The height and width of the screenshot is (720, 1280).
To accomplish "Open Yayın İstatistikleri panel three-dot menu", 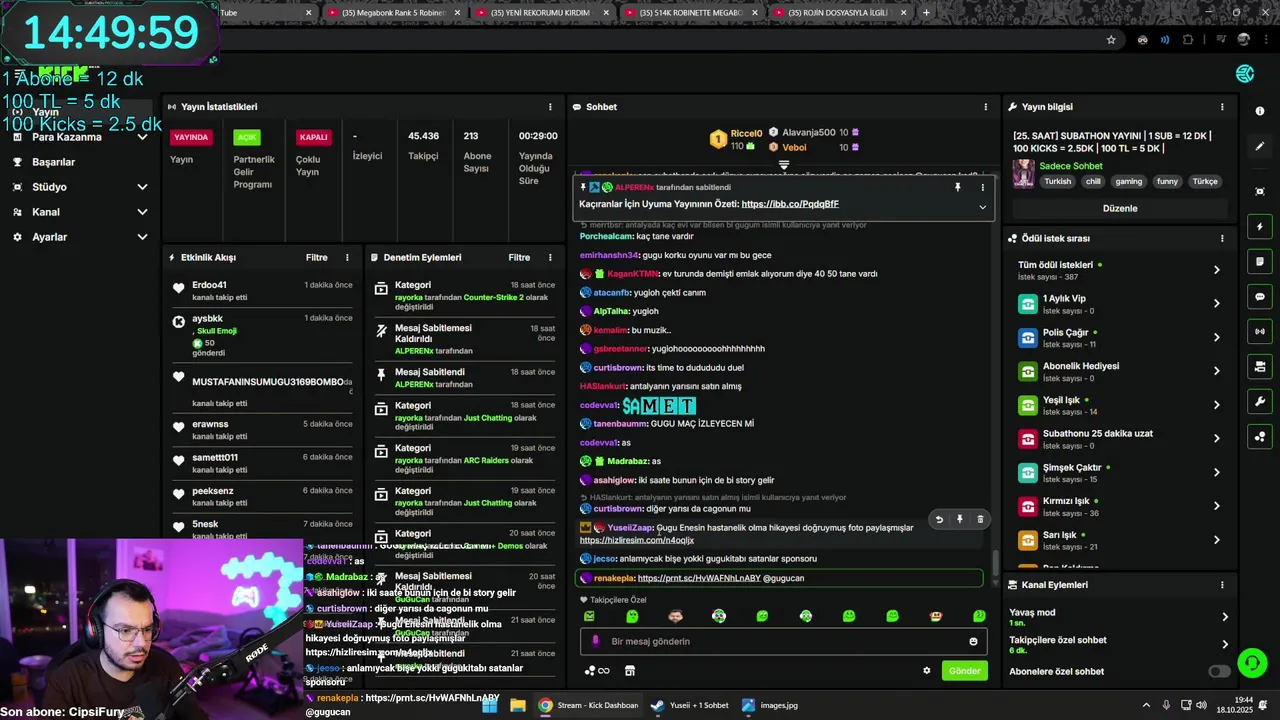I will click(549, 107).
